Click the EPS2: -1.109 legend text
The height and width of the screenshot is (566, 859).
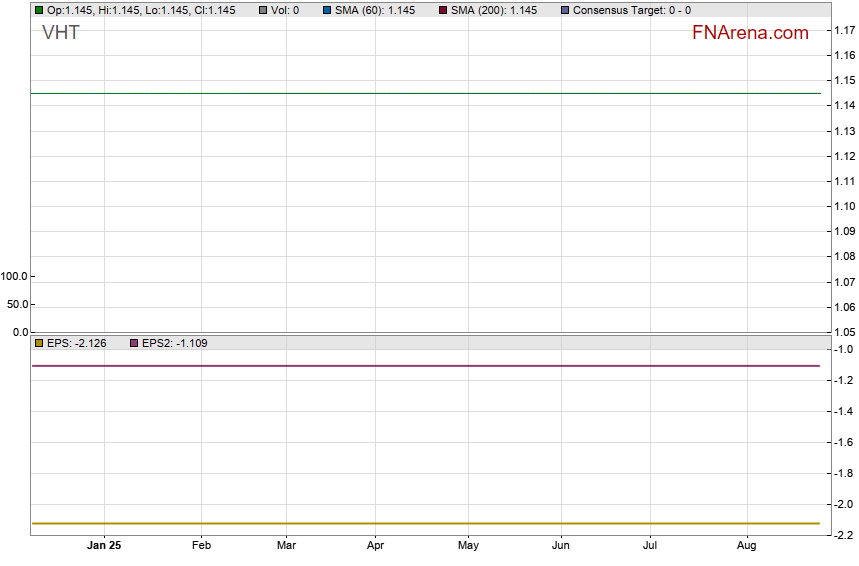(x=174, y=343)
